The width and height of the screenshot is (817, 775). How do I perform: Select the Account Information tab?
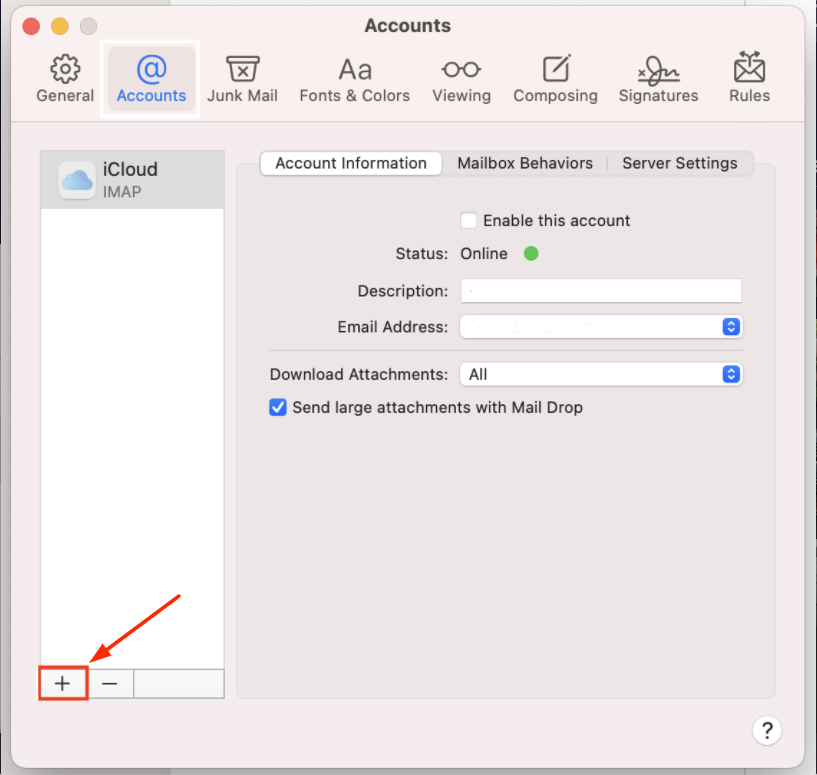(x=351, y=163)
